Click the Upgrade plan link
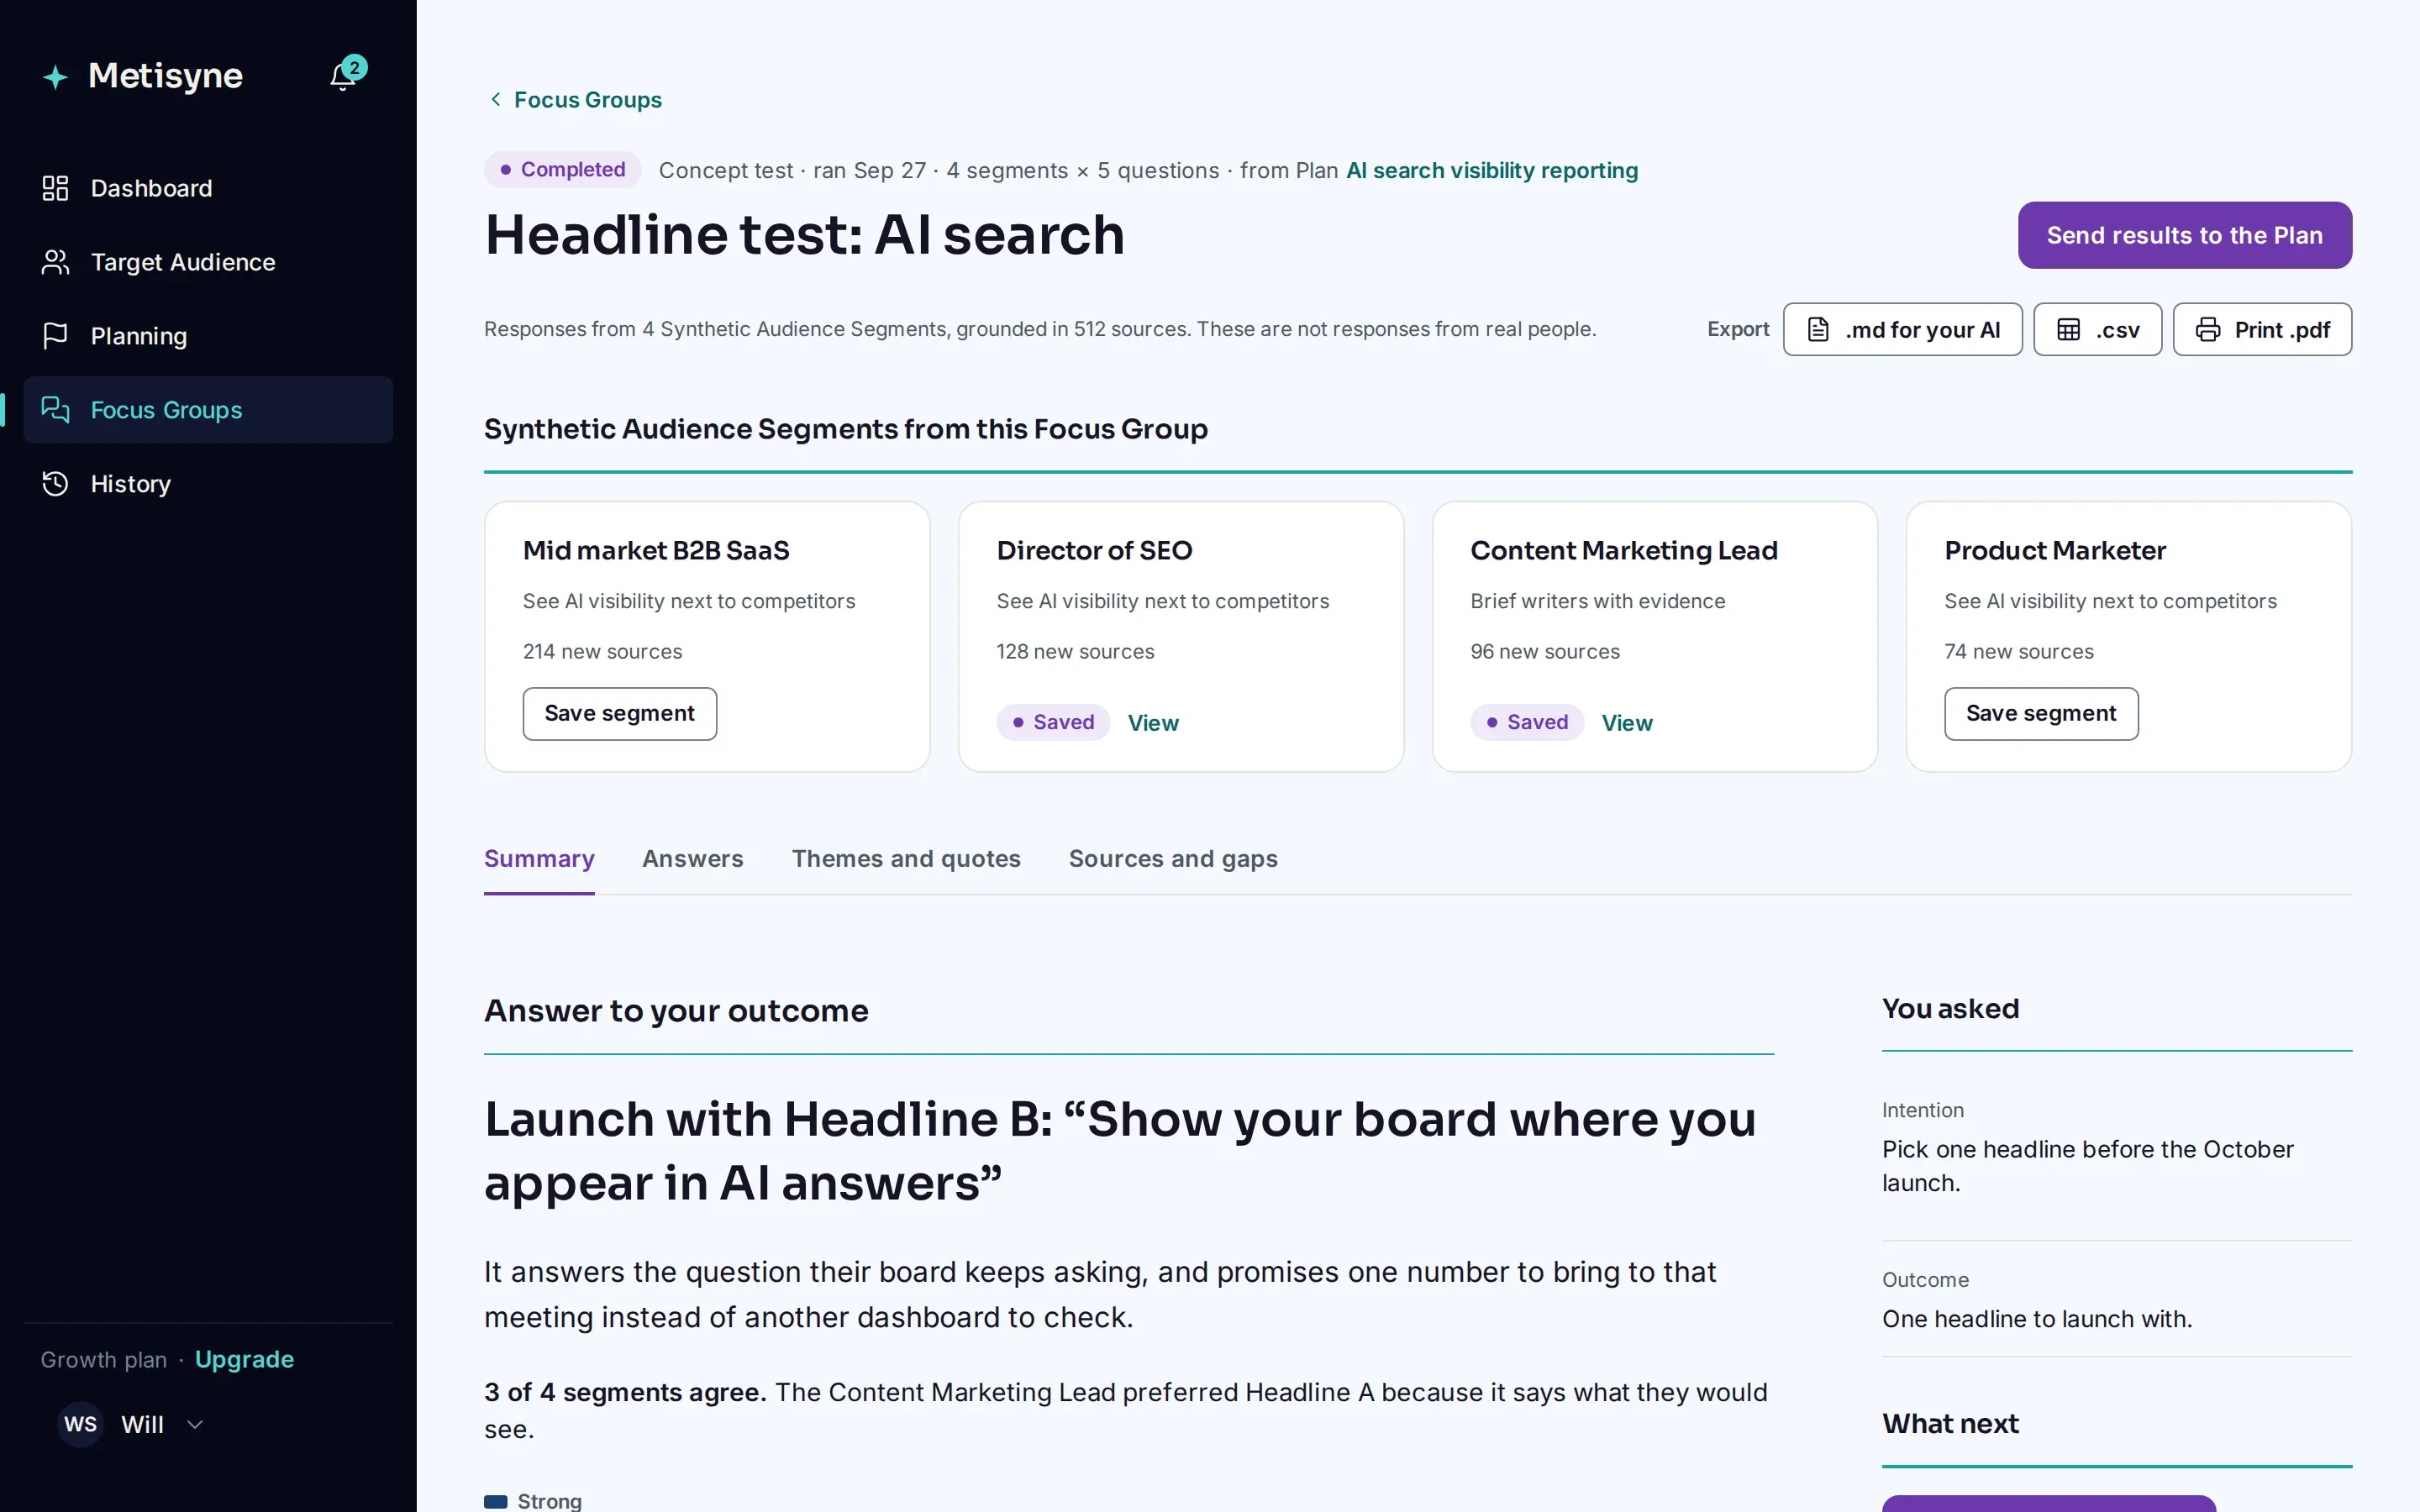 click(x=244, y=1360)
